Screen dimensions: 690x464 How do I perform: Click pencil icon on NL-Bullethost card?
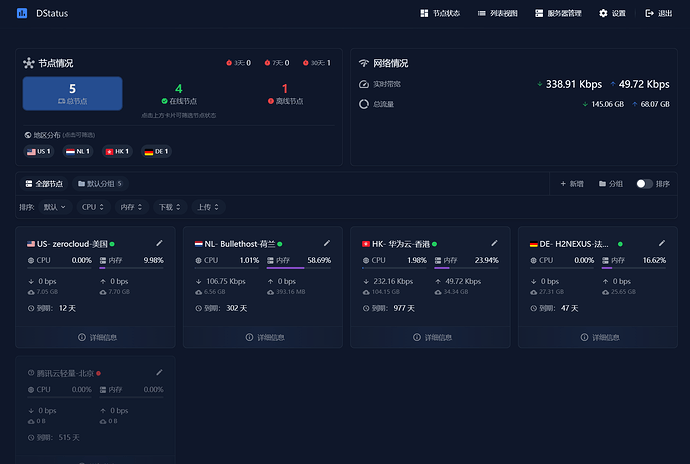[327, 243]
